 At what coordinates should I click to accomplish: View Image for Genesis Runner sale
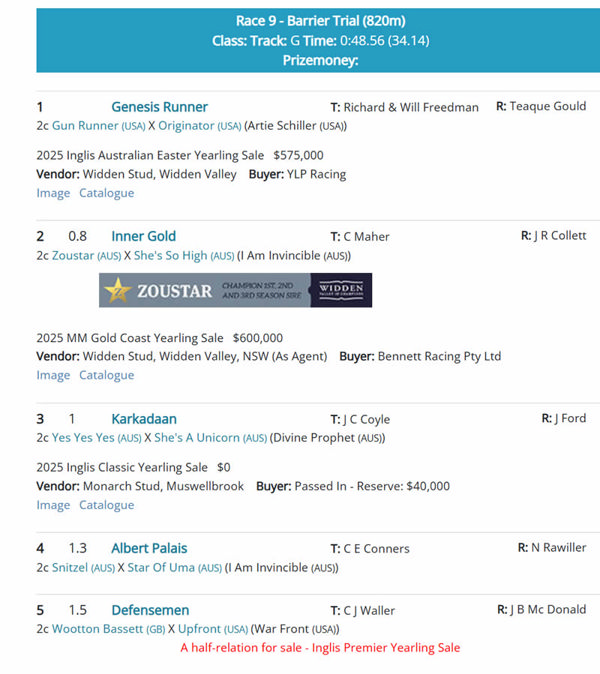[x=53, y=193]
